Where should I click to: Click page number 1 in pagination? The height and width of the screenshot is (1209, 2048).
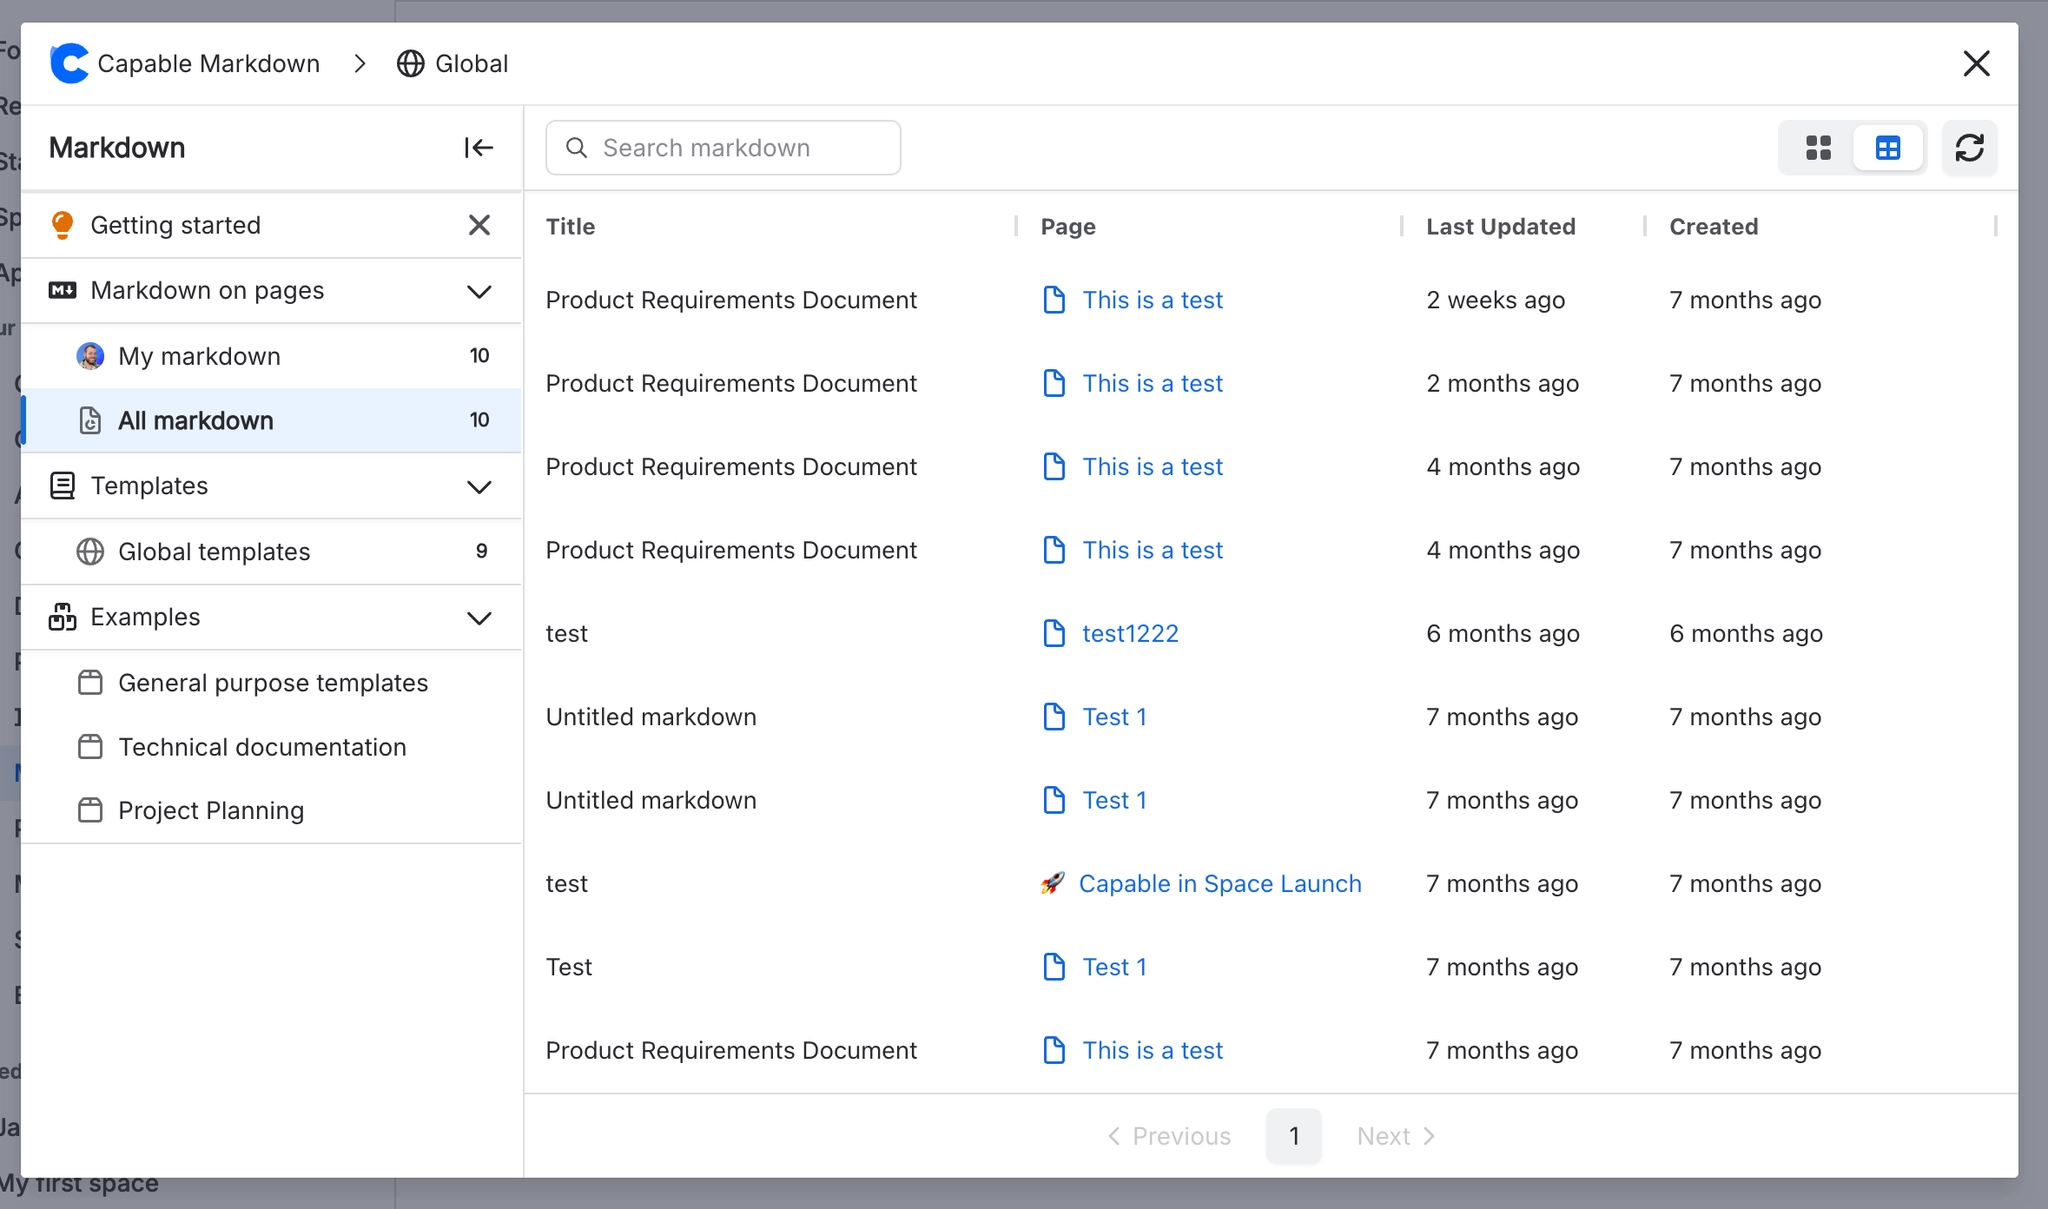[x=1293, y=1136]
